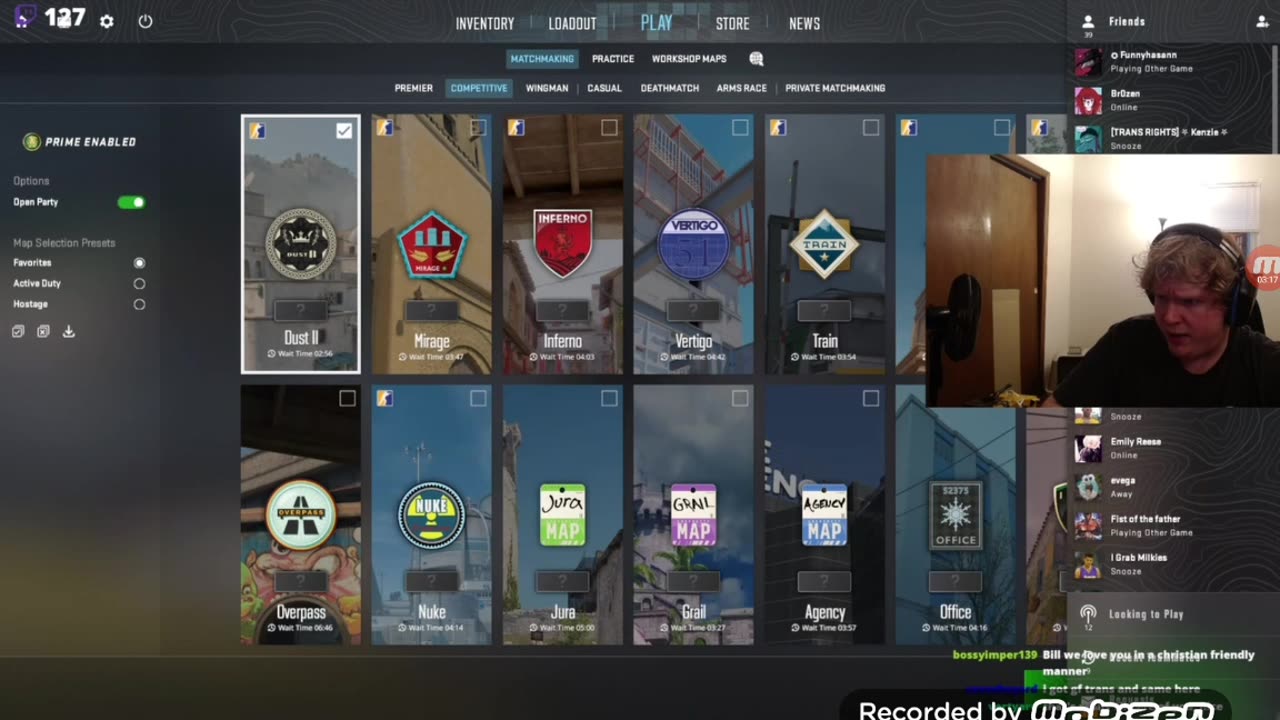Turn off the Open Party toggle
Screen dimensions: 1280x720
131,202
